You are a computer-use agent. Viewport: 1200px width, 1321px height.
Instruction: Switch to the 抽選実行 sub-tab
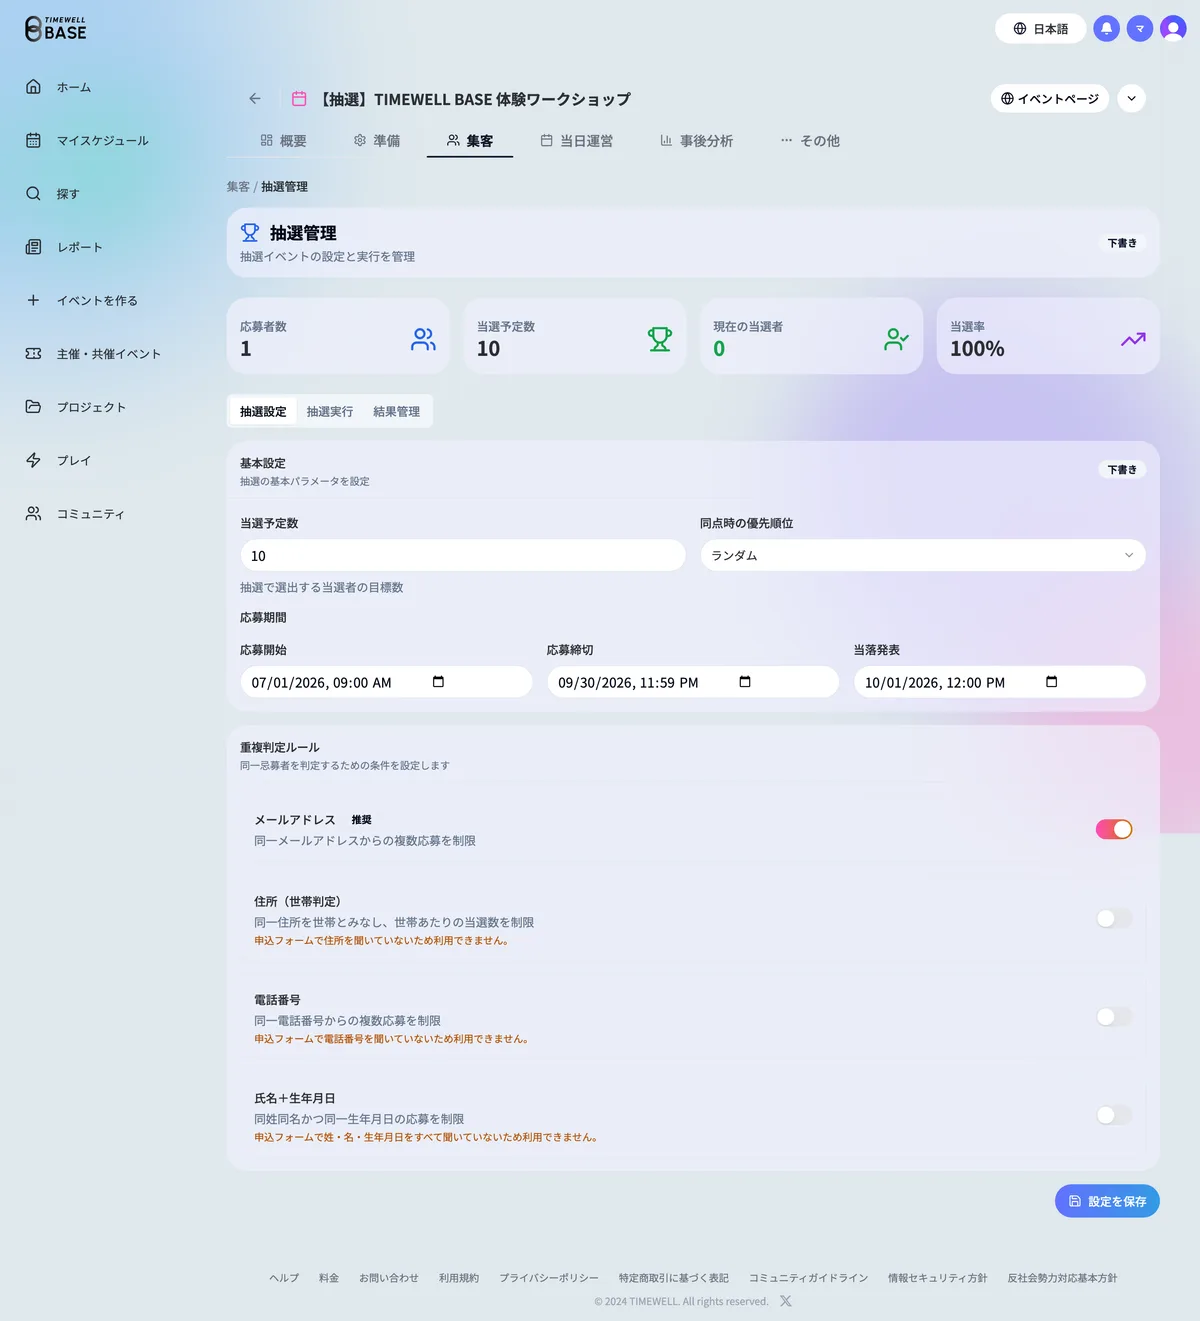pos(330,411)
